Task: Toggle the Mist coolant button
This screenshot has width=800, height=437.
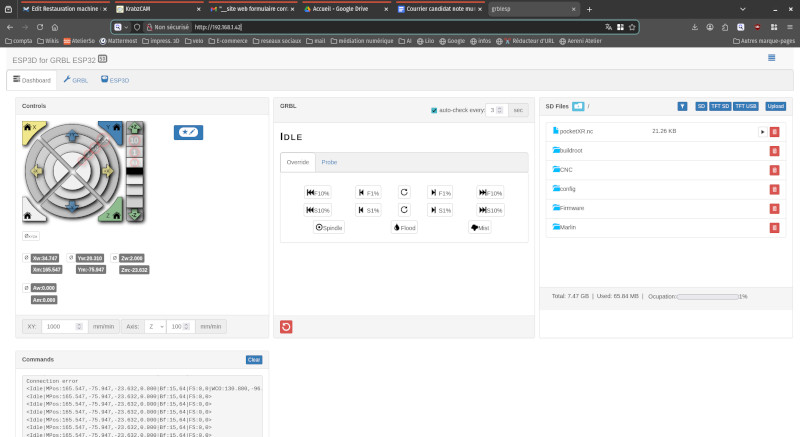Action: pos(478,228)
